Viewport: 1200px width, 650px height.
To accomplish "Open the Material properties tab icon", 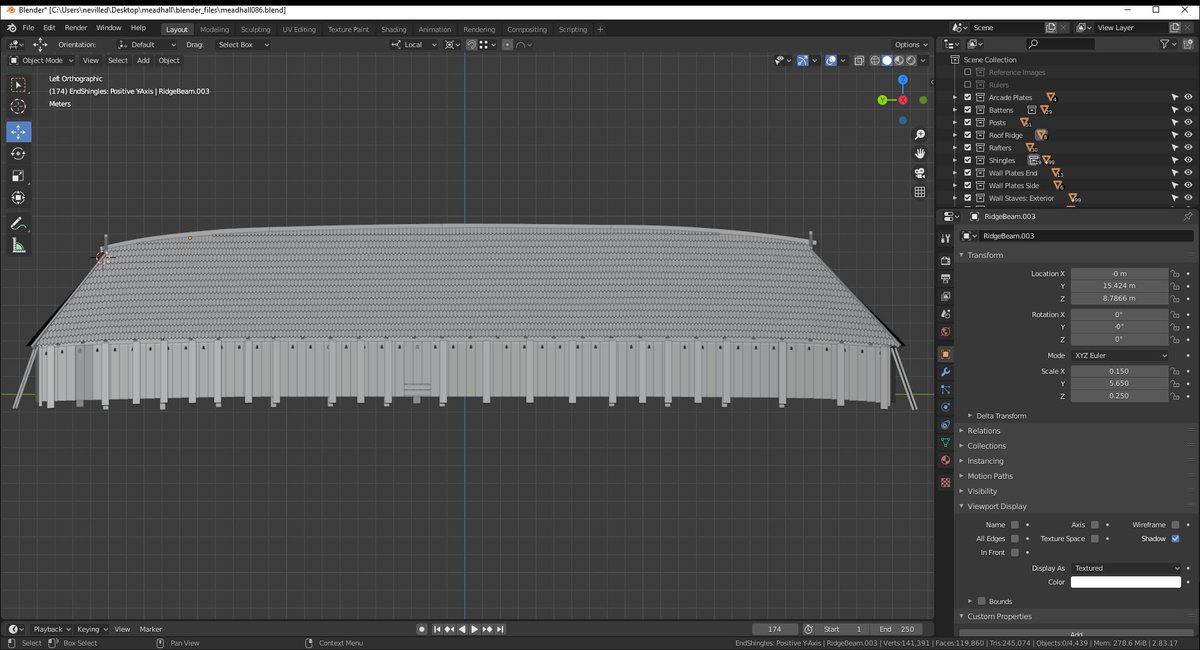I will click(945, 460).
